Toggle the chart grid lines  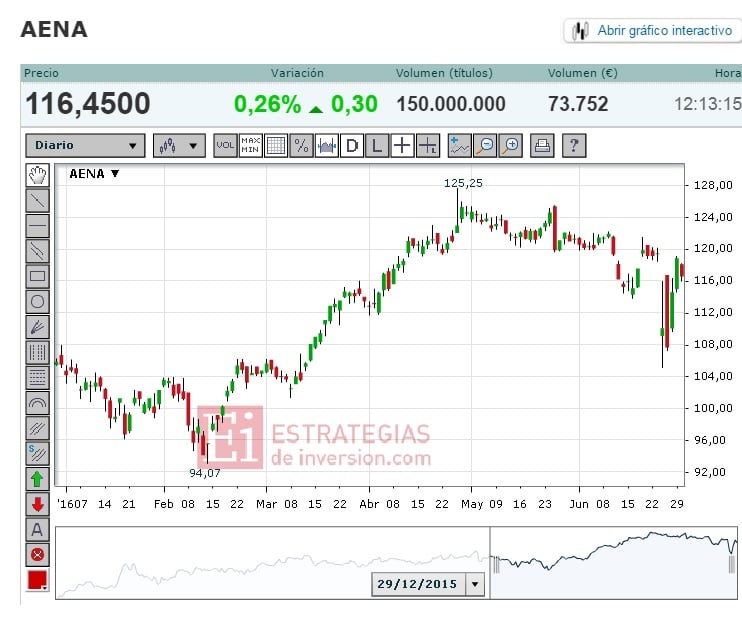click(276, 145)
